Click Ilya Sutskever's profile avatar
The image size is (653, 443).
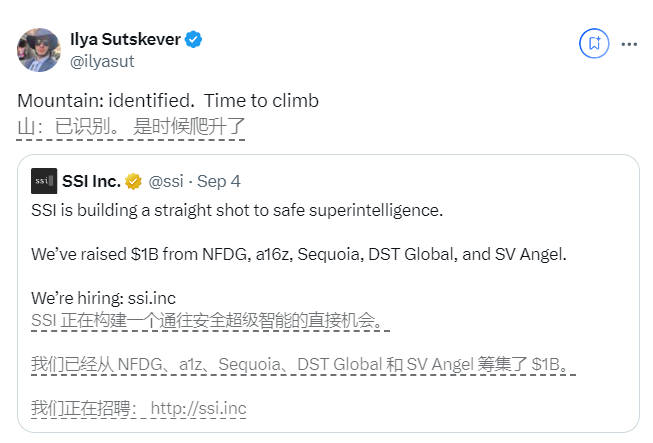(39, 50)
